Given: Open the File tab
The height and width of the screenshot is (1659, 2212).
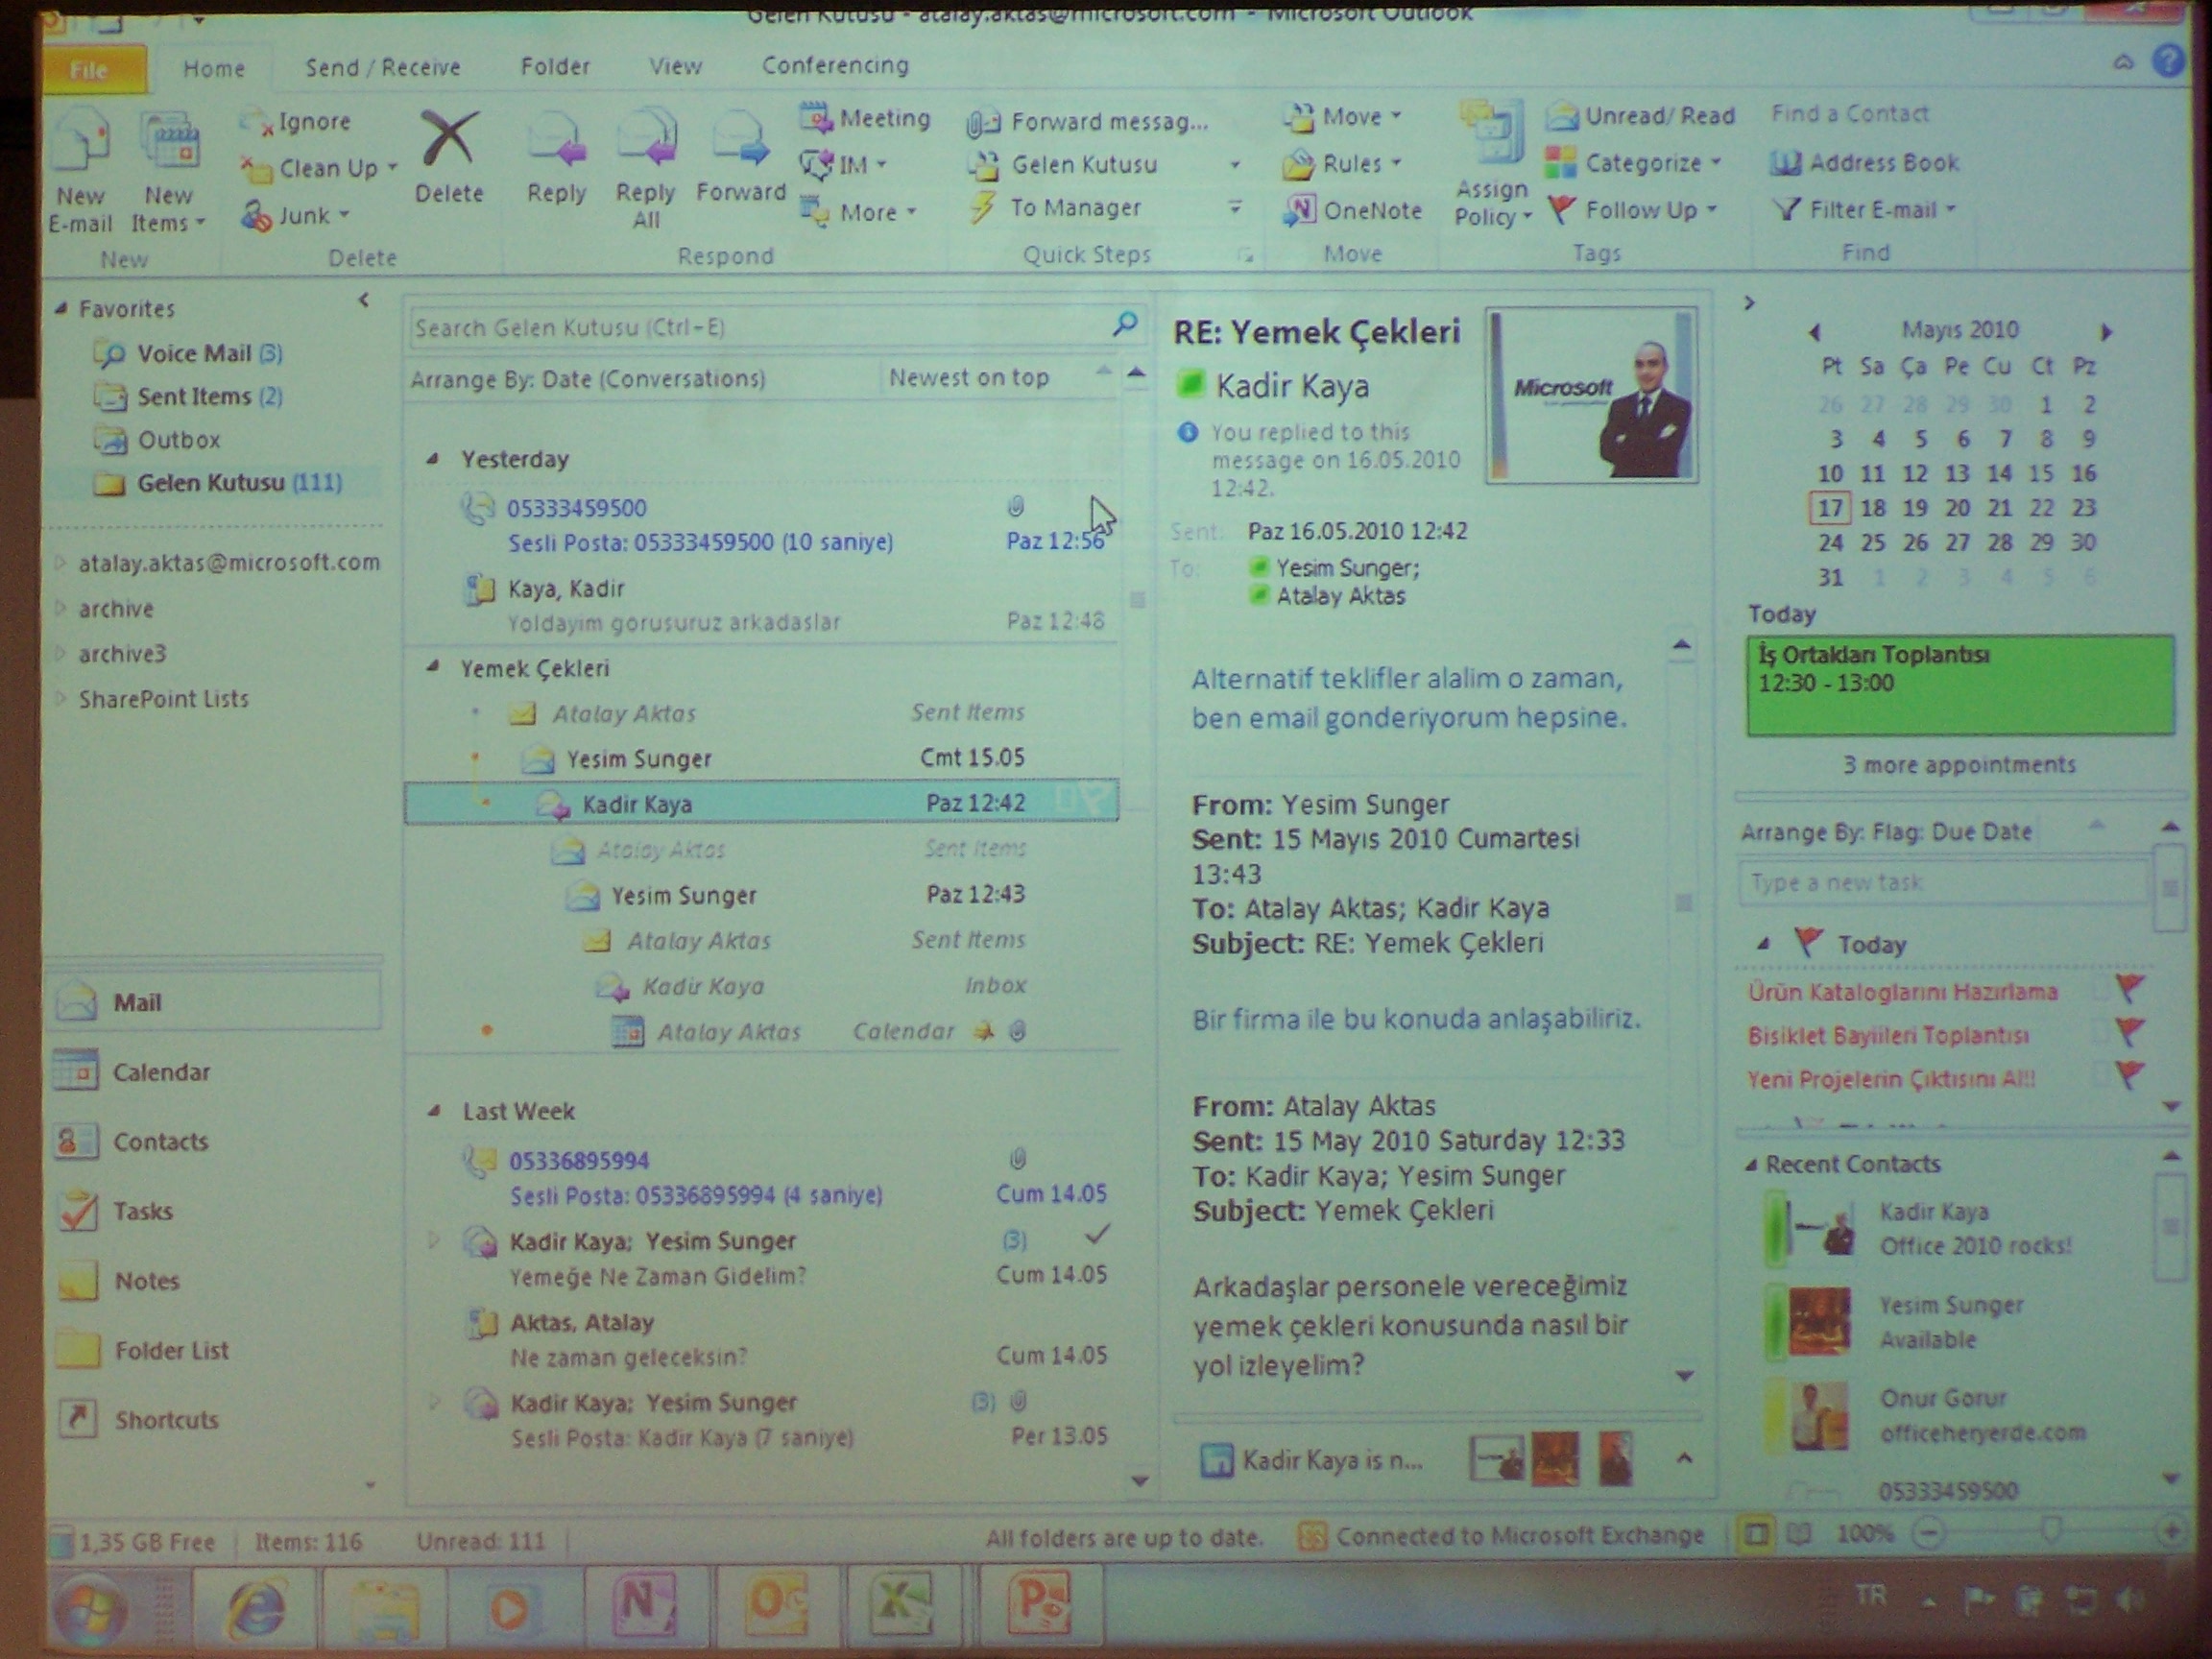Looking at the screenshot, I should (x=92, y=69).
